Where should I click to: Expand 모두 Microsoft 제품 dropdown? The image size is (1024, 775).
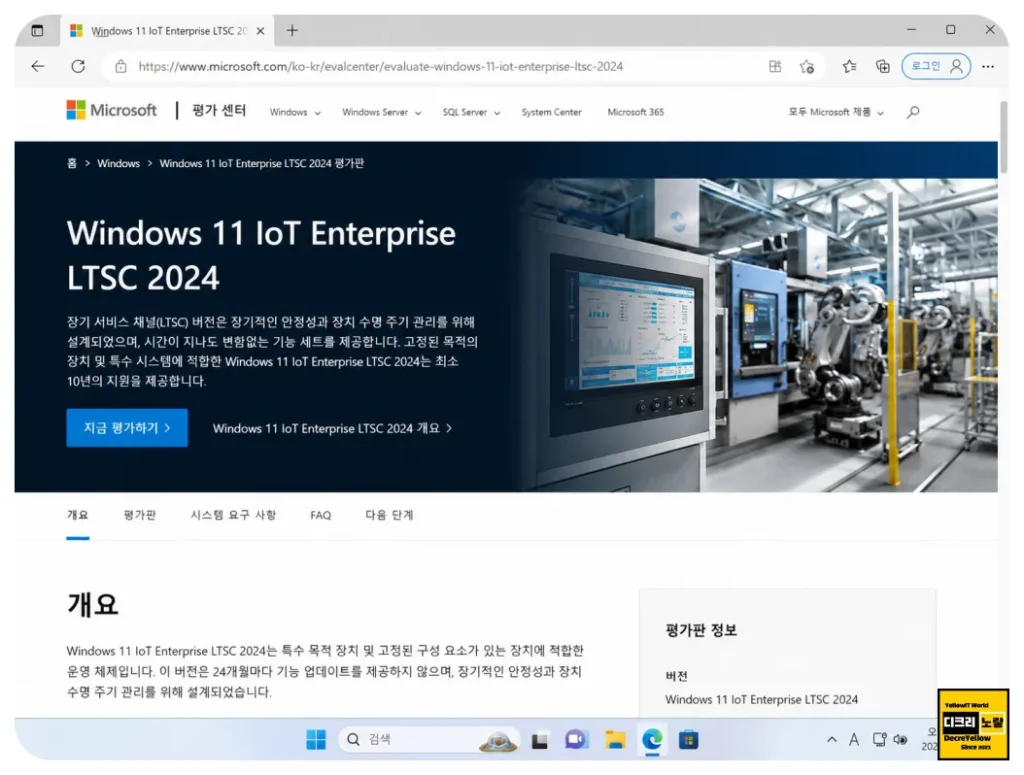pos(836,112)
